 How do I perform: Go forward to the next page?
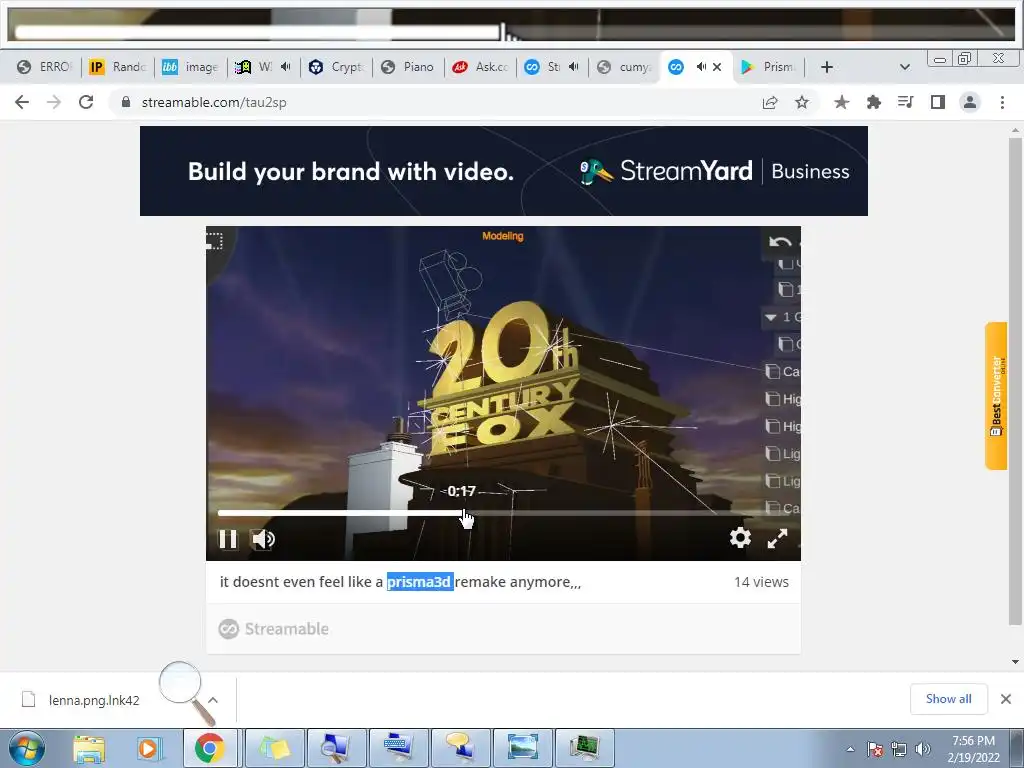pos(54,102)
